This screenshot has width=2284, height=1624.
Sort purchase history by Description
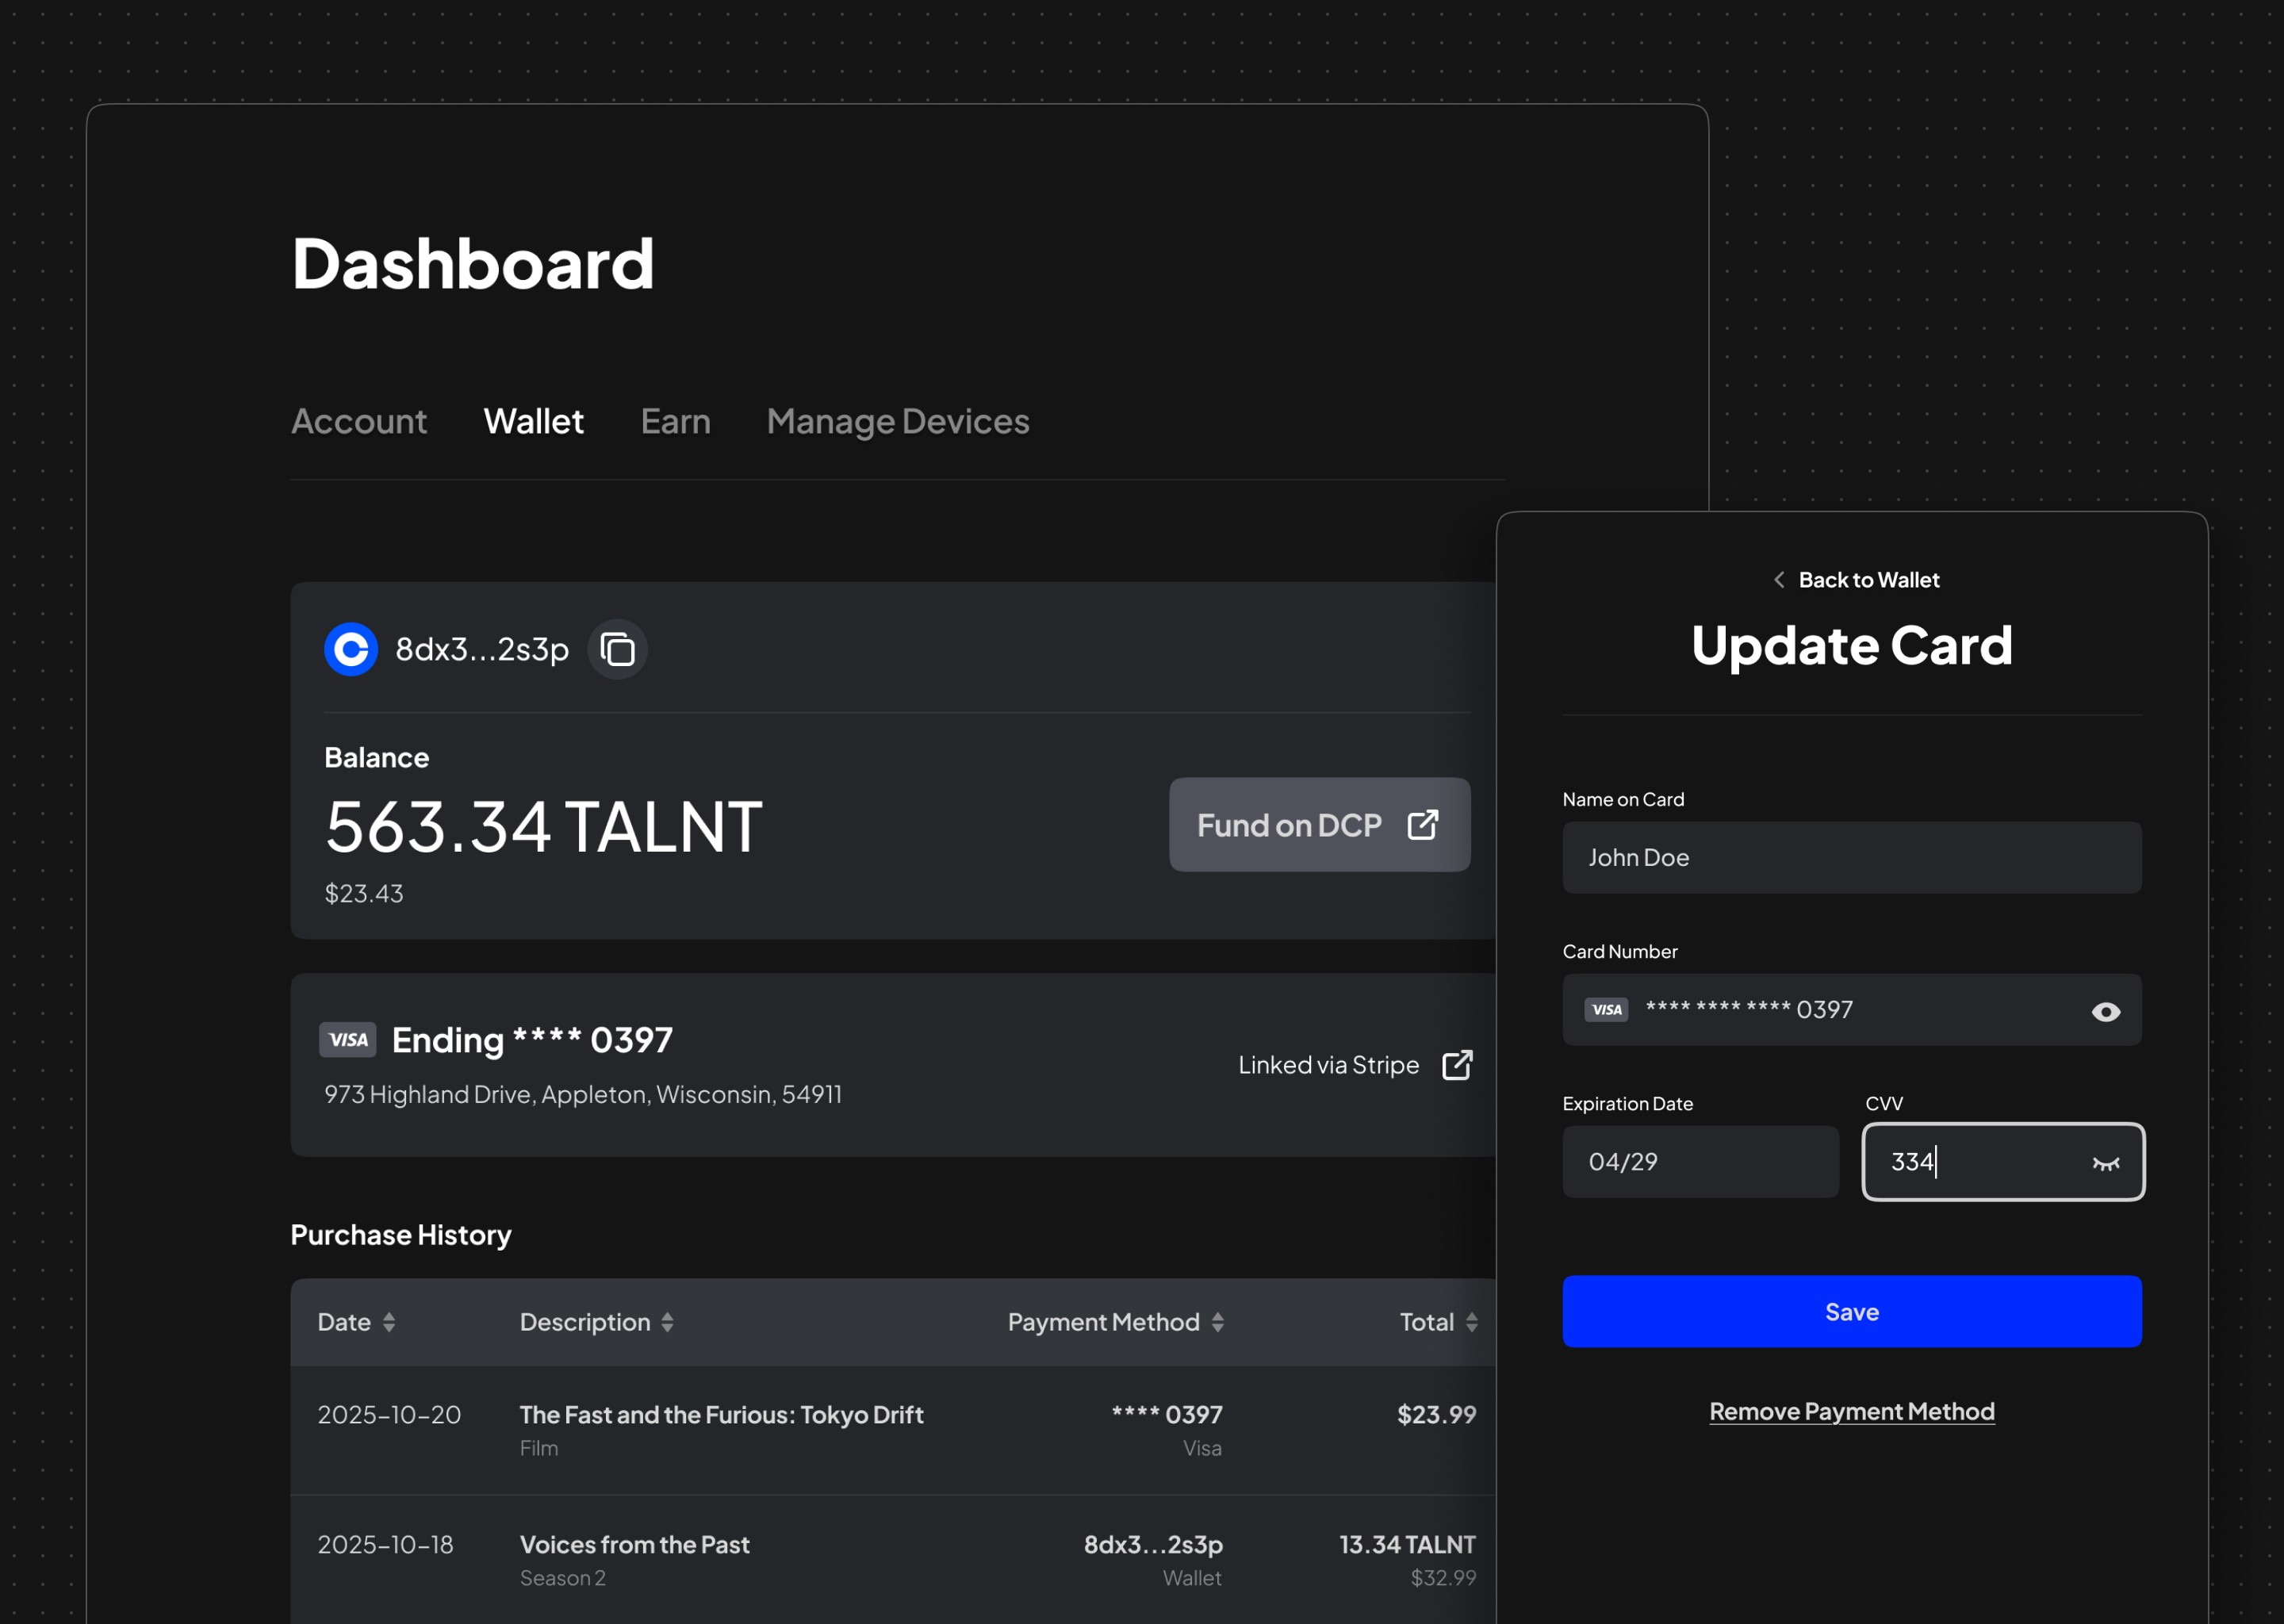pos(667,1322)
